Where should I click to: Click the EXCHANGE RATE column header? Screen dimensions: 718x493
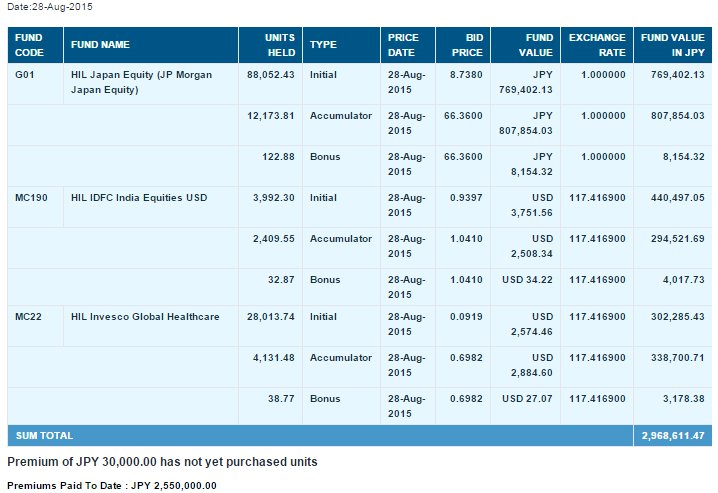coord(597,45)
